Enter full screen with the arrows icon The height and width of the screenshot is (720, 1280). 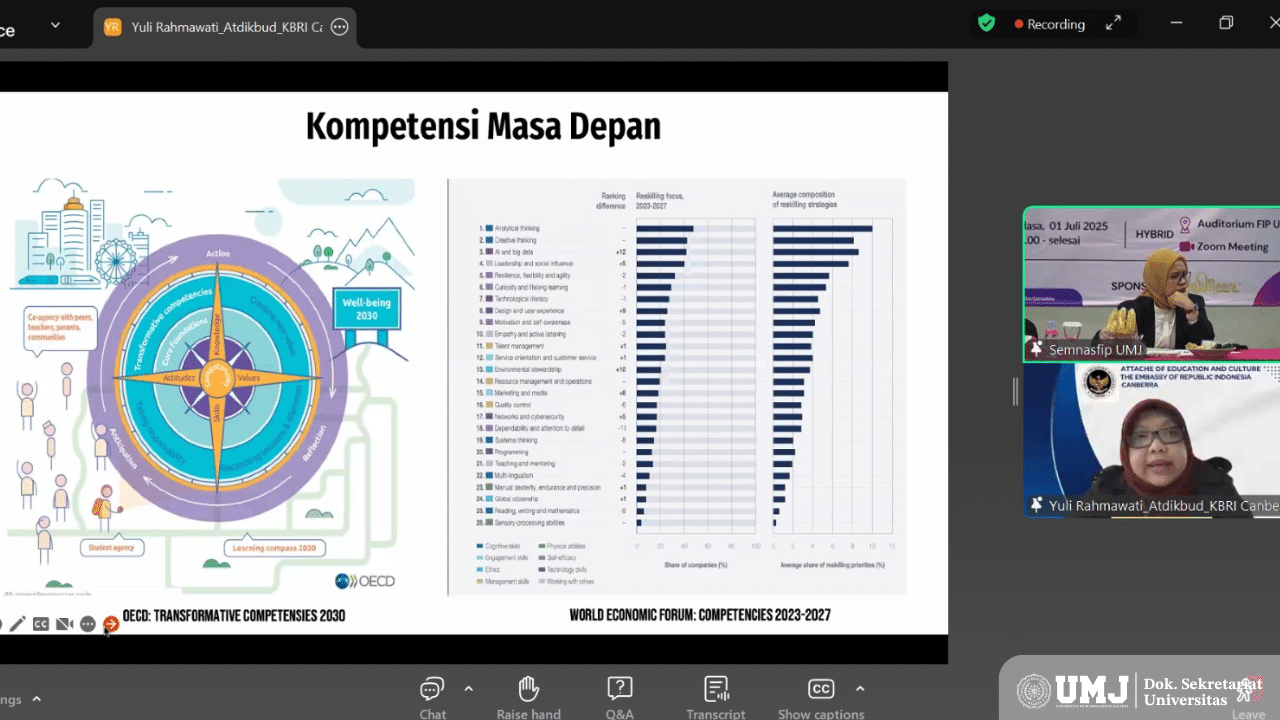(1113, 23)
